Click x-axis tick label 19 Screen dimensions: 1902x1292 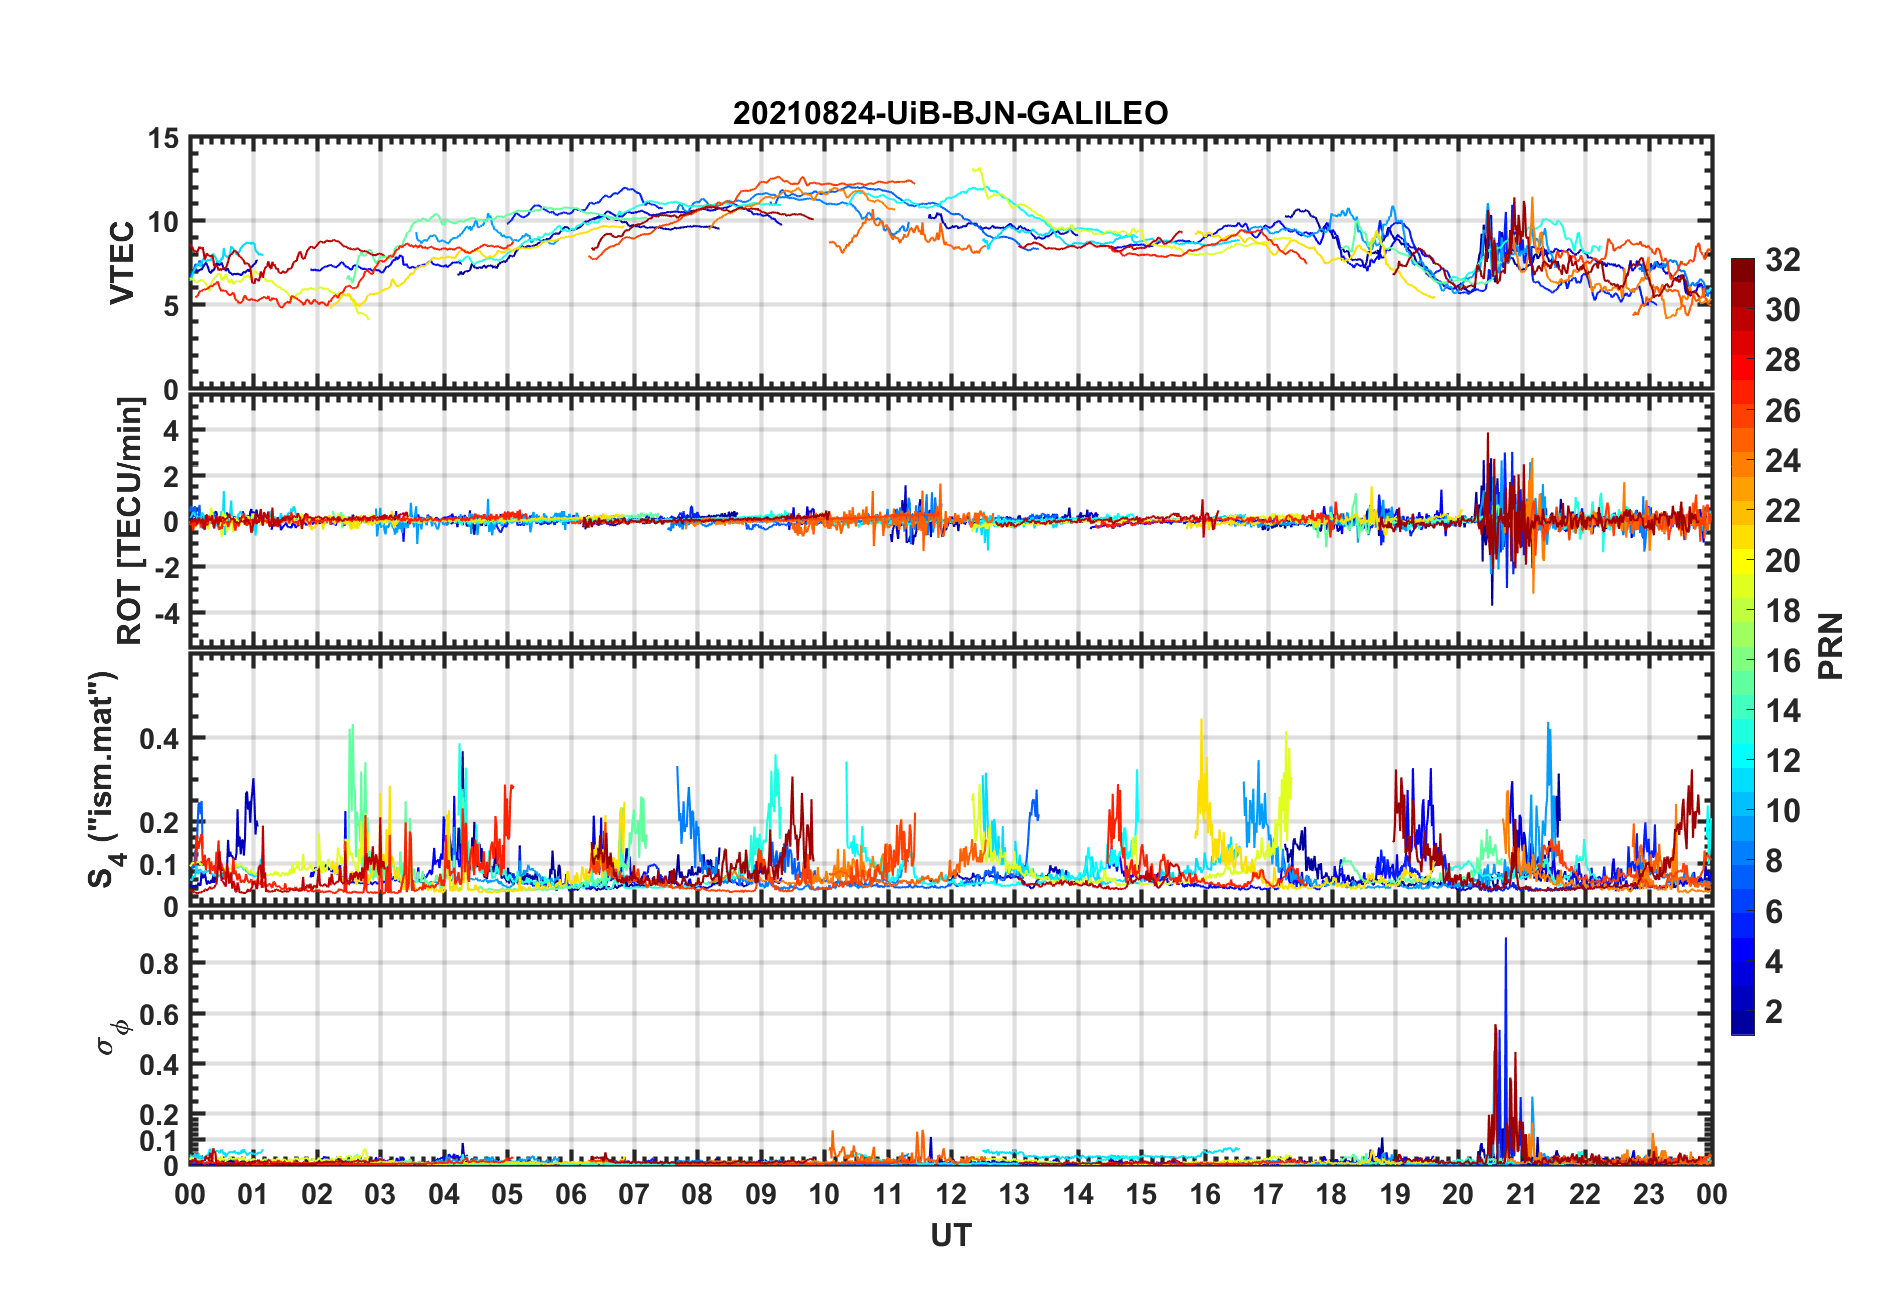(x=1395, y=1194)
